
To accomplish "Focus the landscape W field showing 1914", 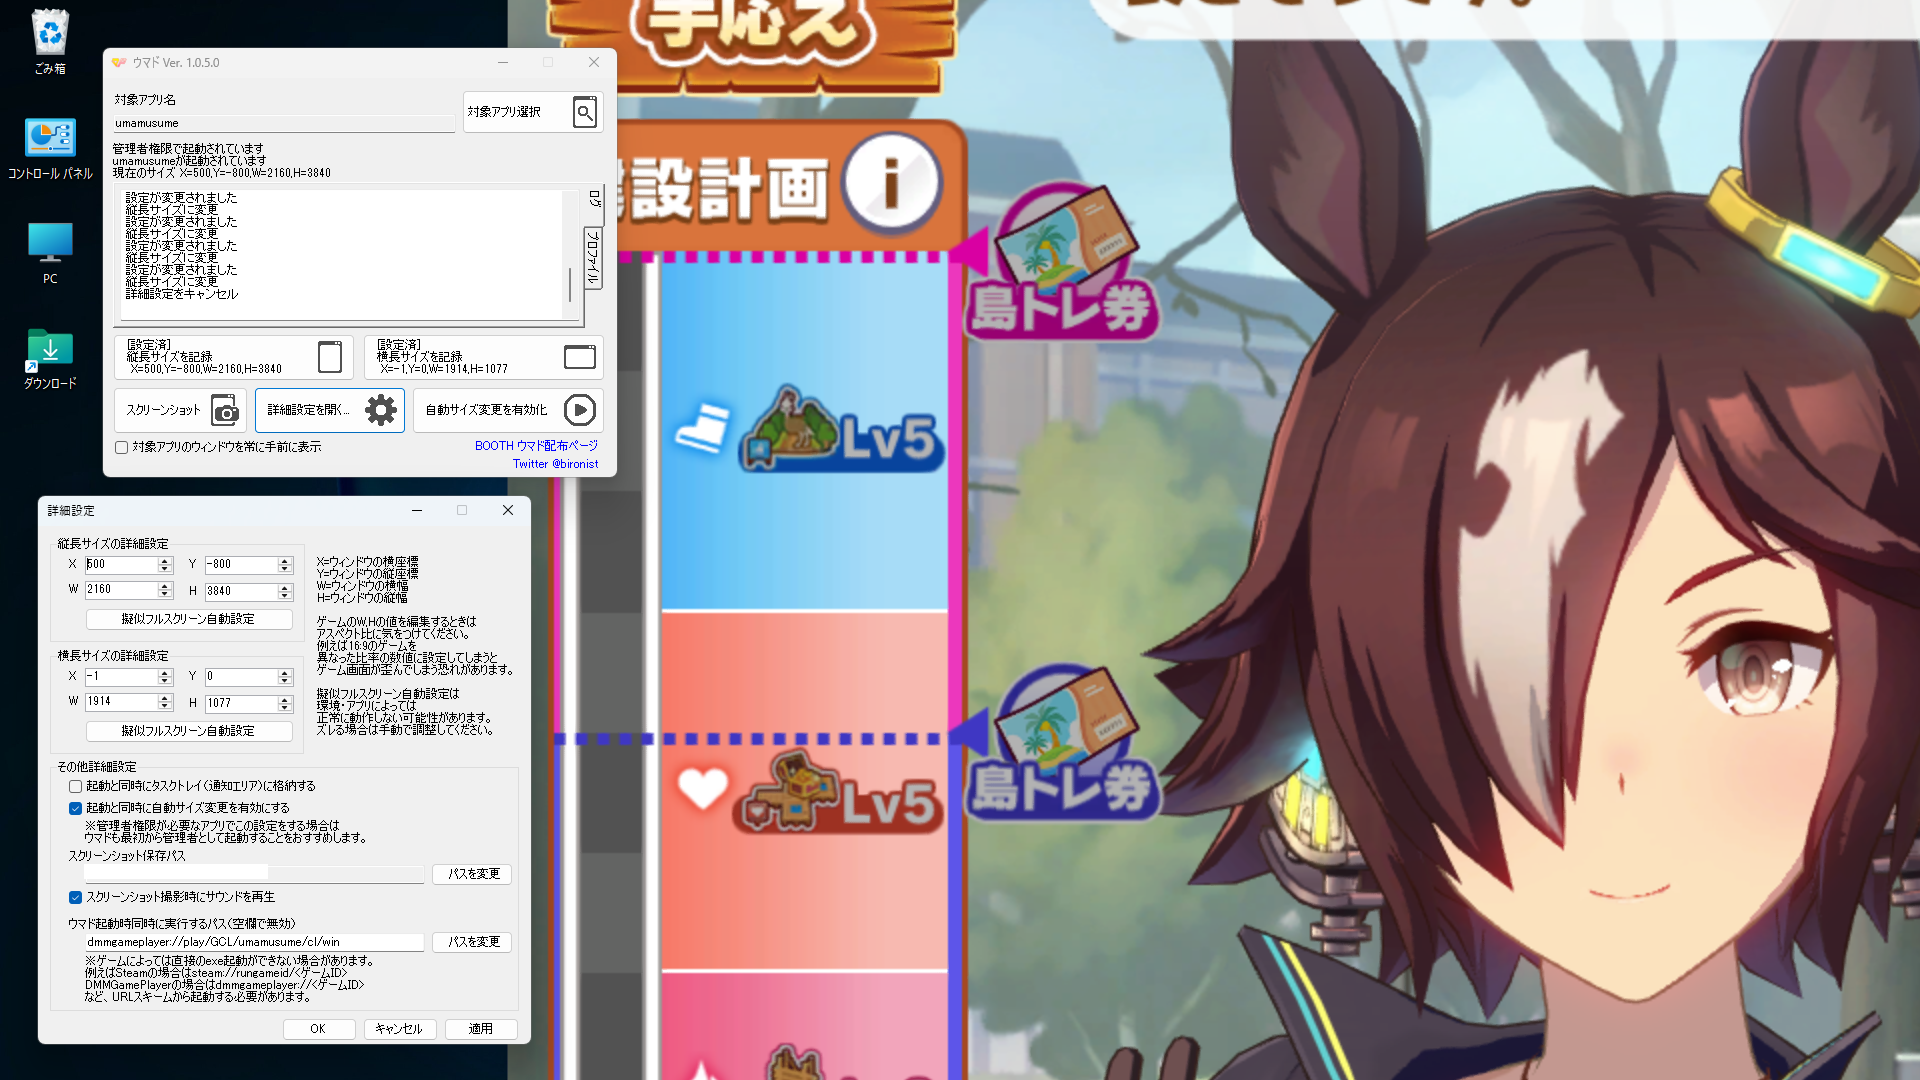I will pos(122,702).
